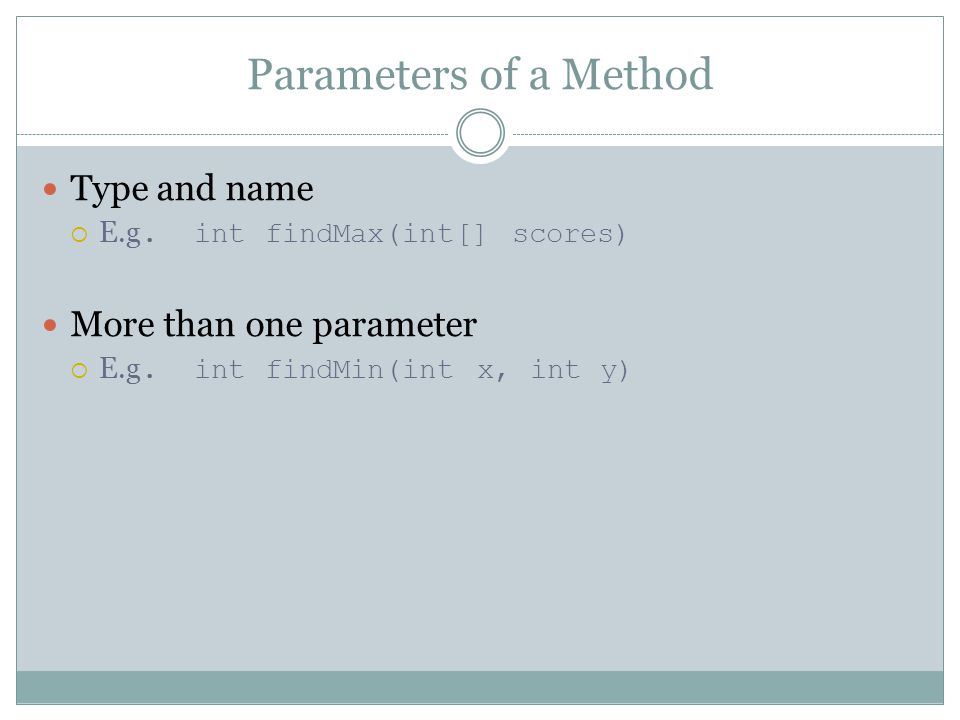
Task: Select the More than one parameter heading
Action: point(274,324)
